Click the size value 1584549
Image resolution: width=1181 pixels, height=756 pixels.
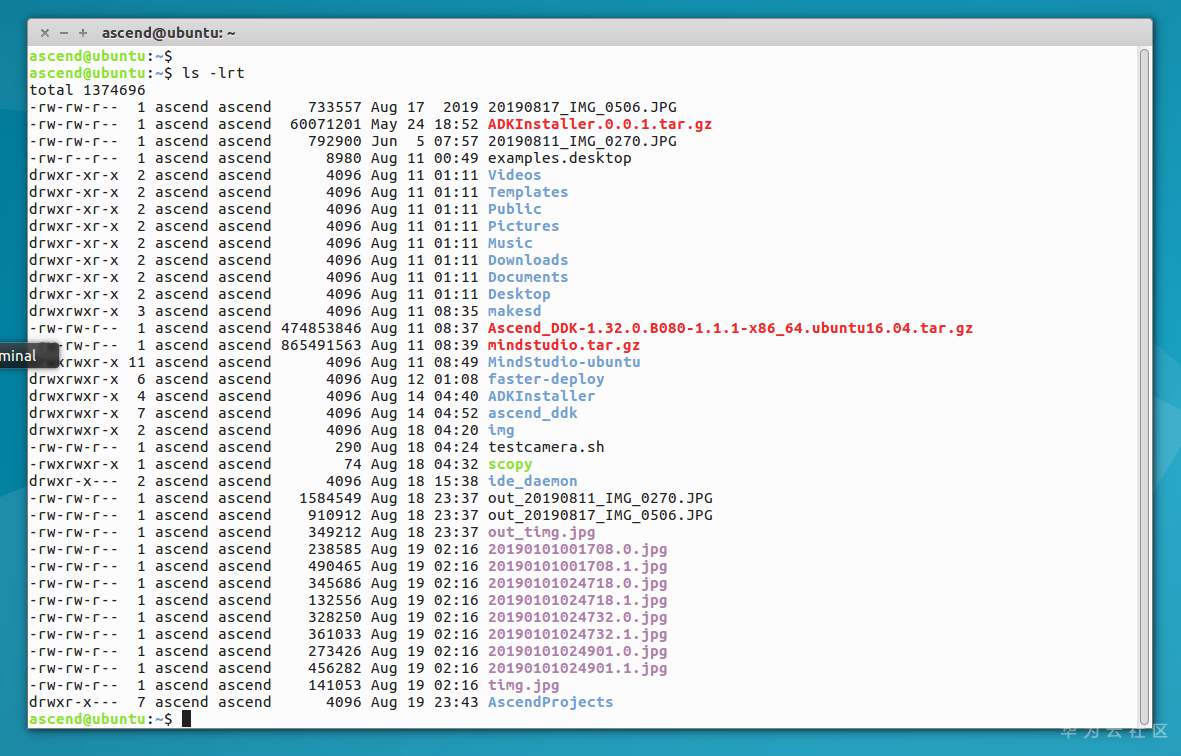pos(331,498)
